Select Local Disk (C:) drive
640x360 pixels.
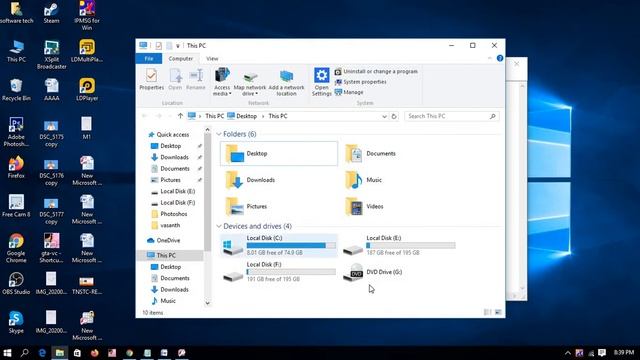coord(279,245)
